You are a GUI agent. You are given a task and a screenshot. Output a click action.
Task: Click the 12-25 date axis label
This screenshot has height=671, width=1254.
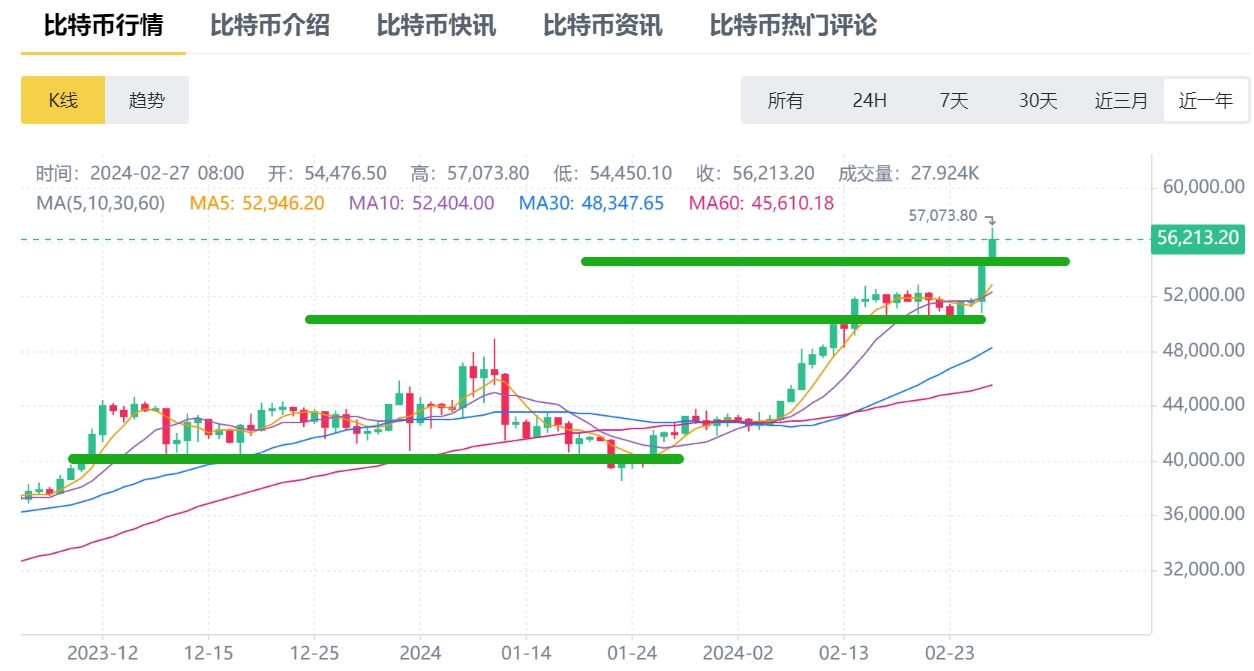(x=314, y=653)
